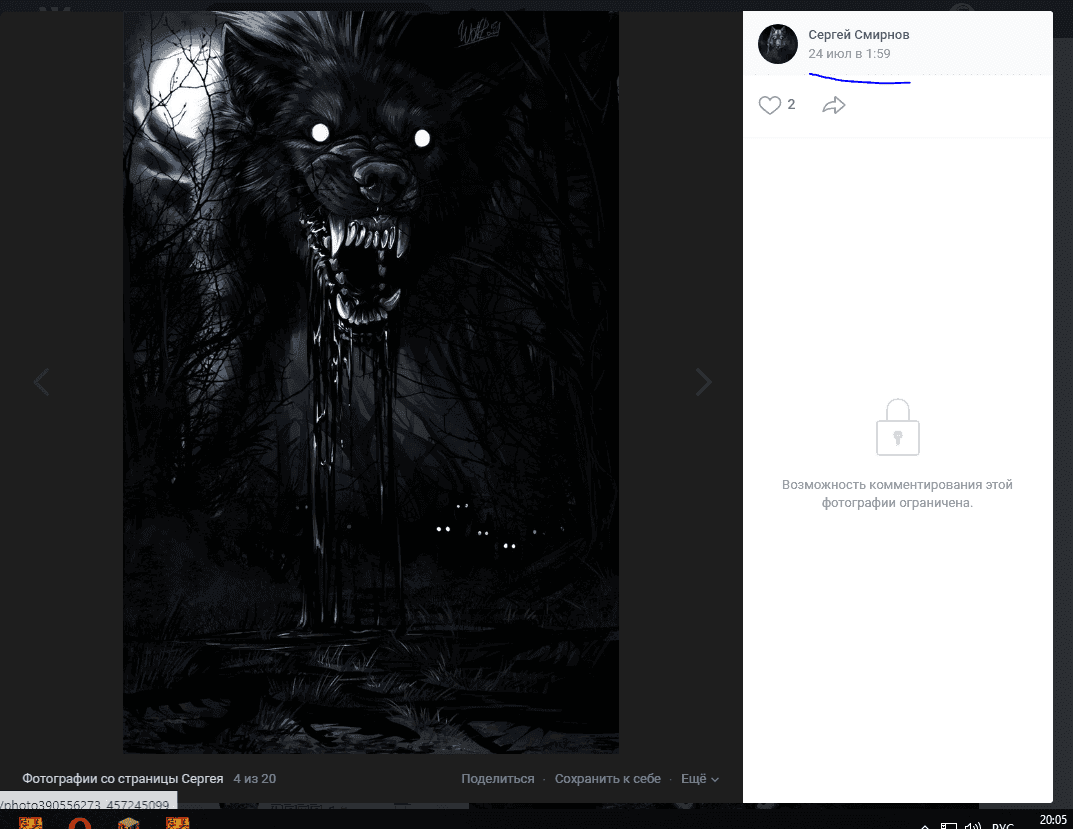The image size is (1073, 829).
Task: Click "Сохранить к себе" link
Action: (x=607, y=779)
